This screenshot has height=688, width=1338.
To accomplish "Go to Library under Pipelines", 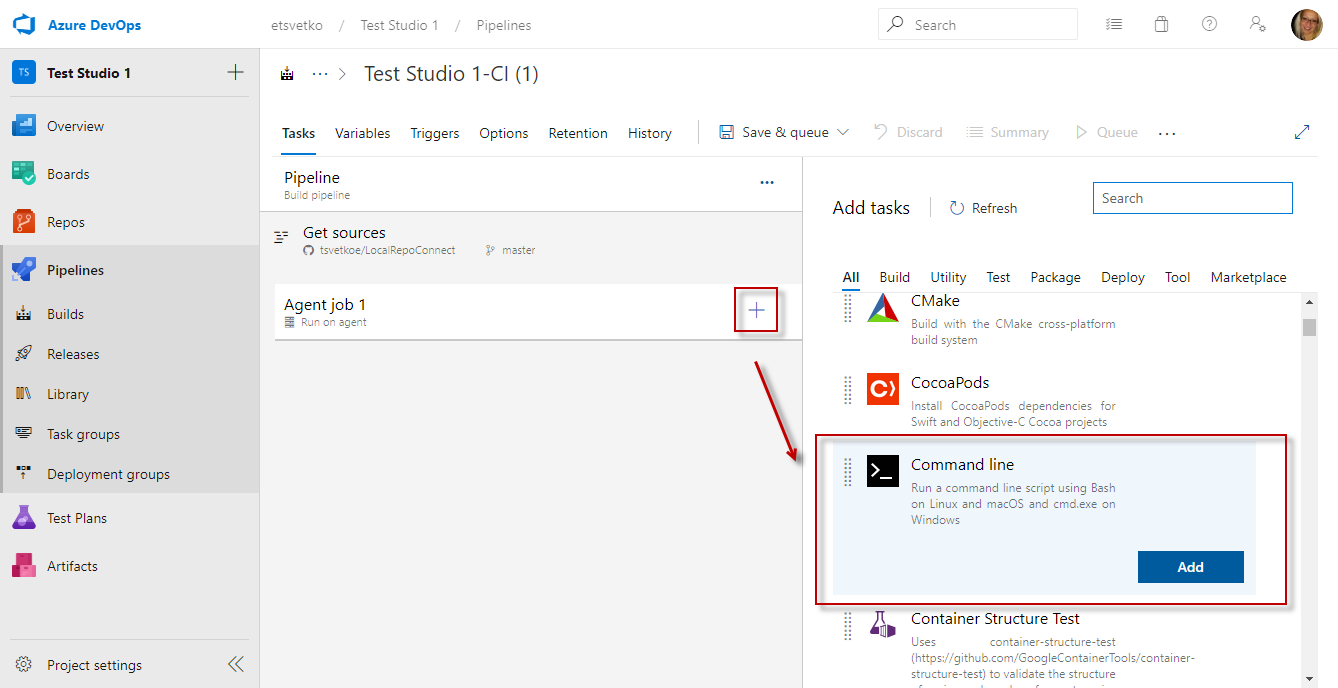I will 130,394.
